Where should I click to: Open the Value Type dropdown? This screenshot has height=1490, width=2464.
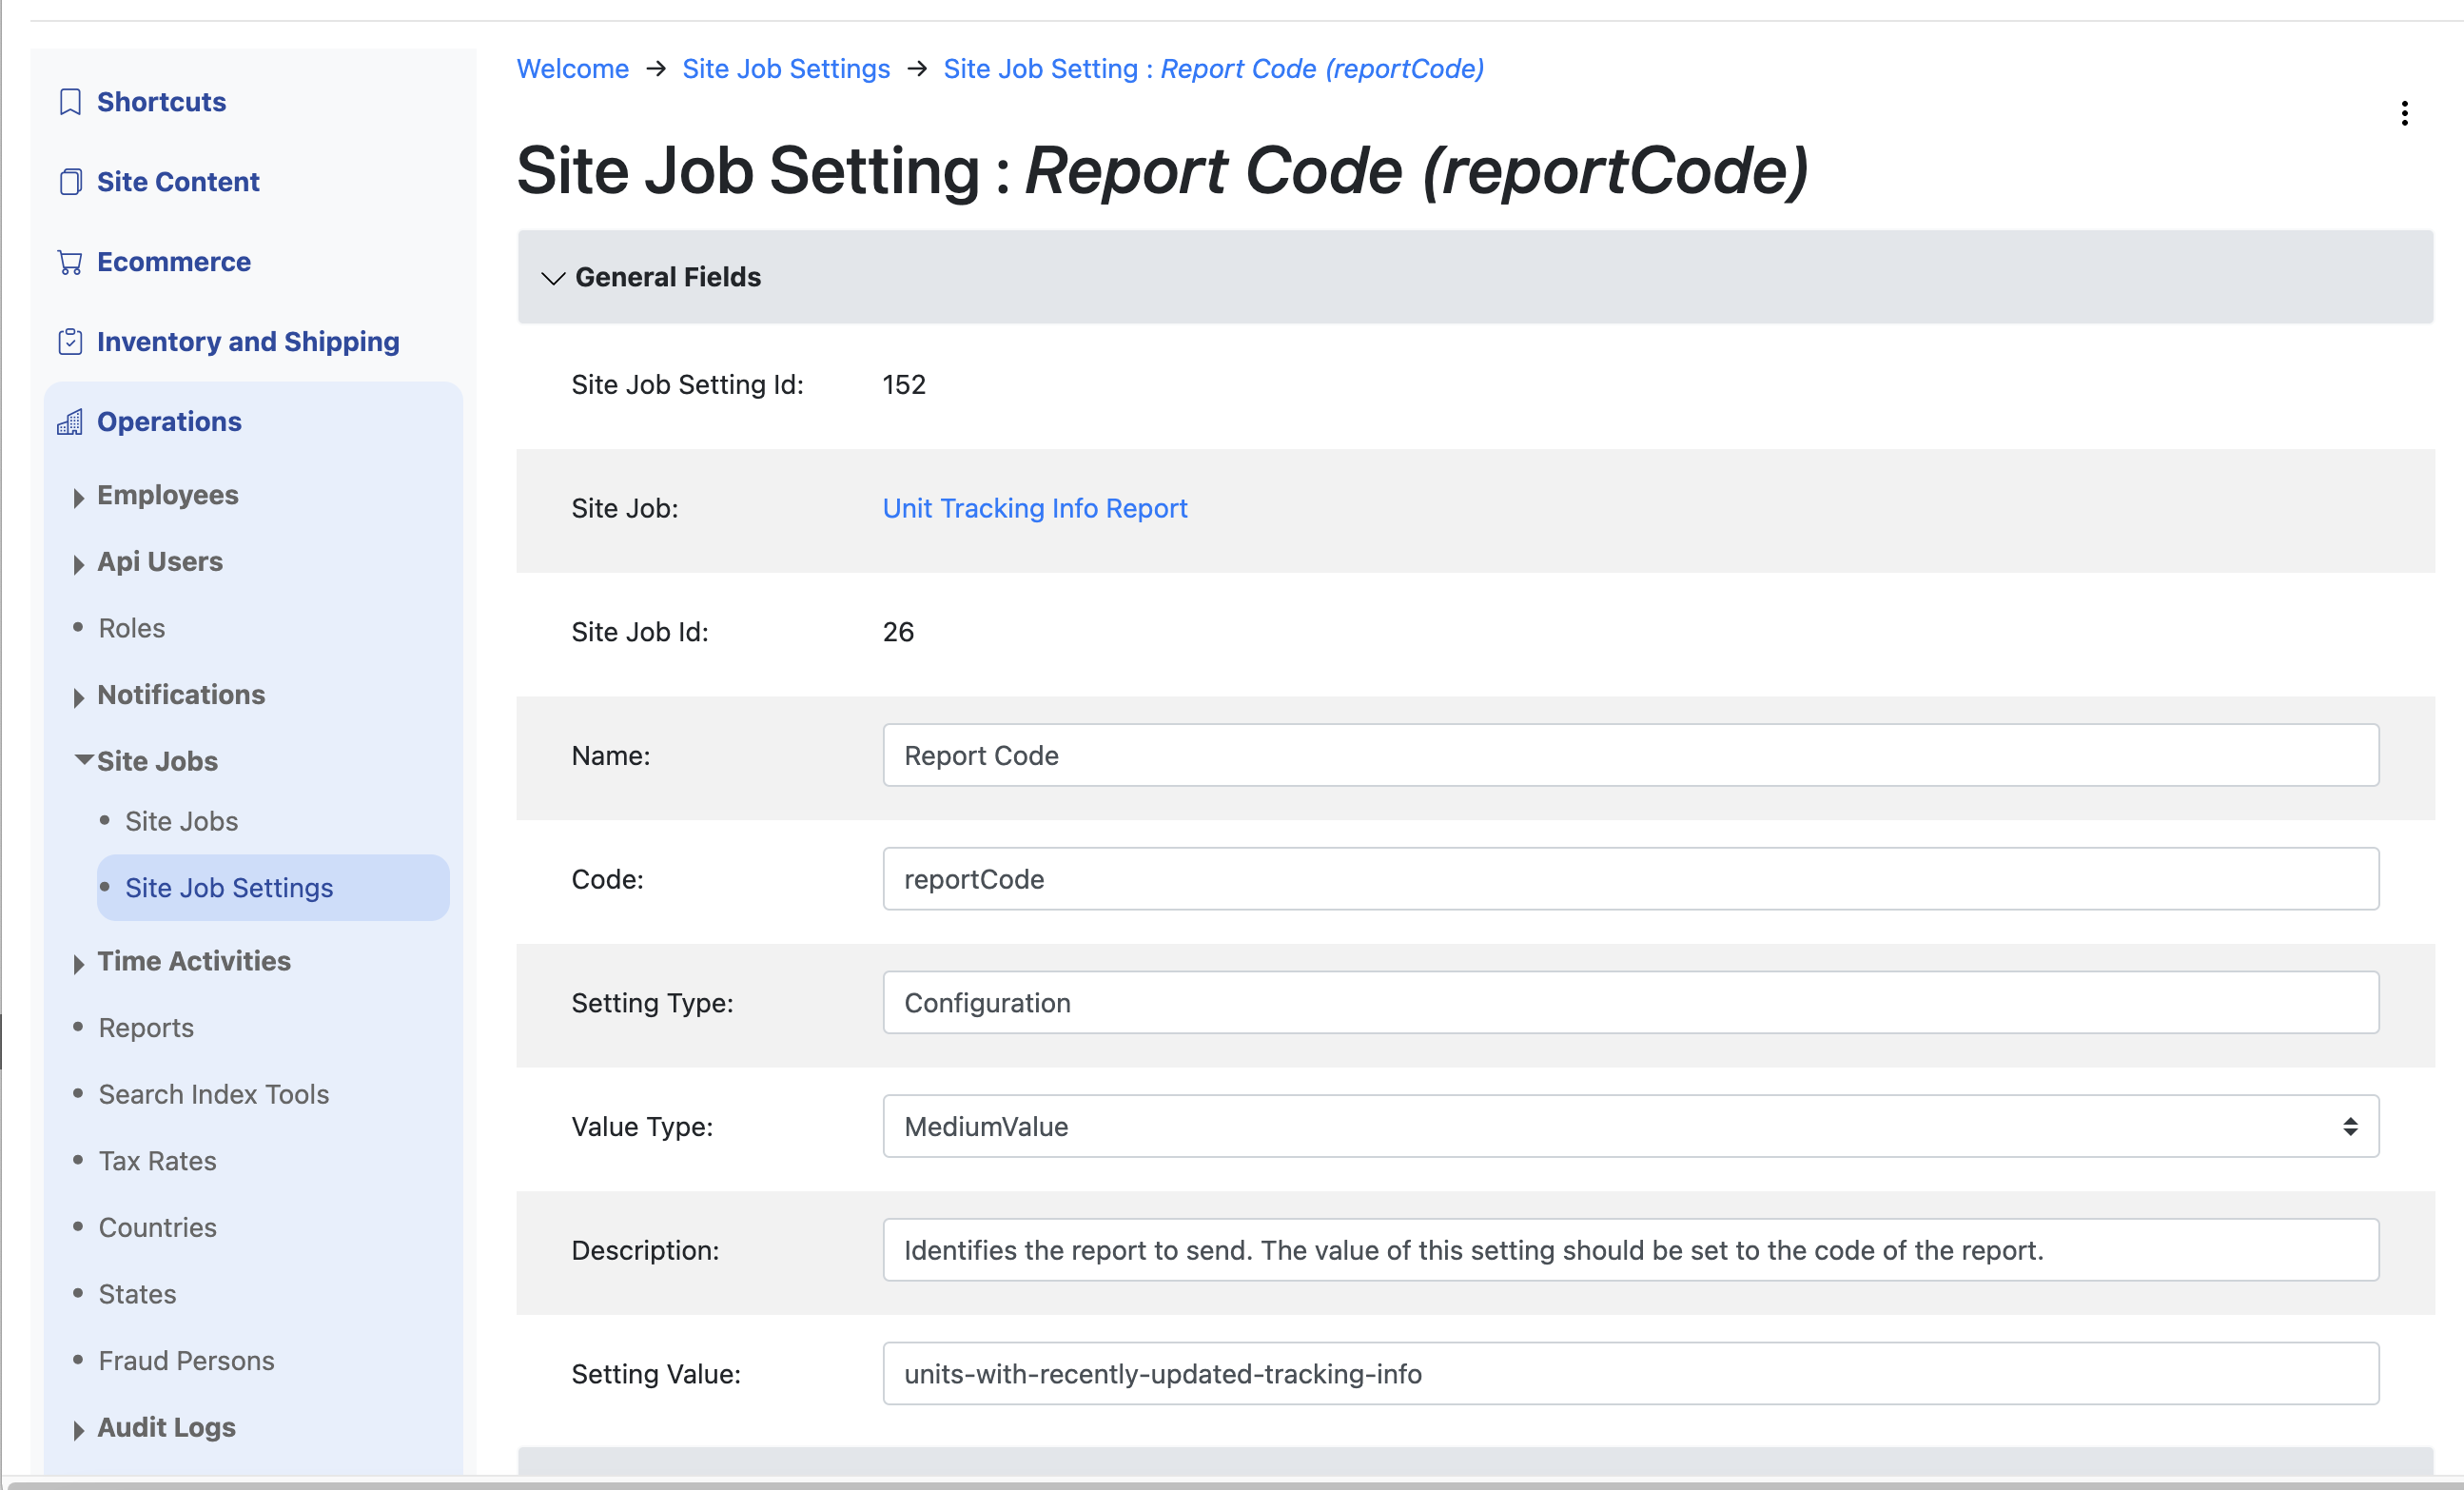(1630, 1126)
